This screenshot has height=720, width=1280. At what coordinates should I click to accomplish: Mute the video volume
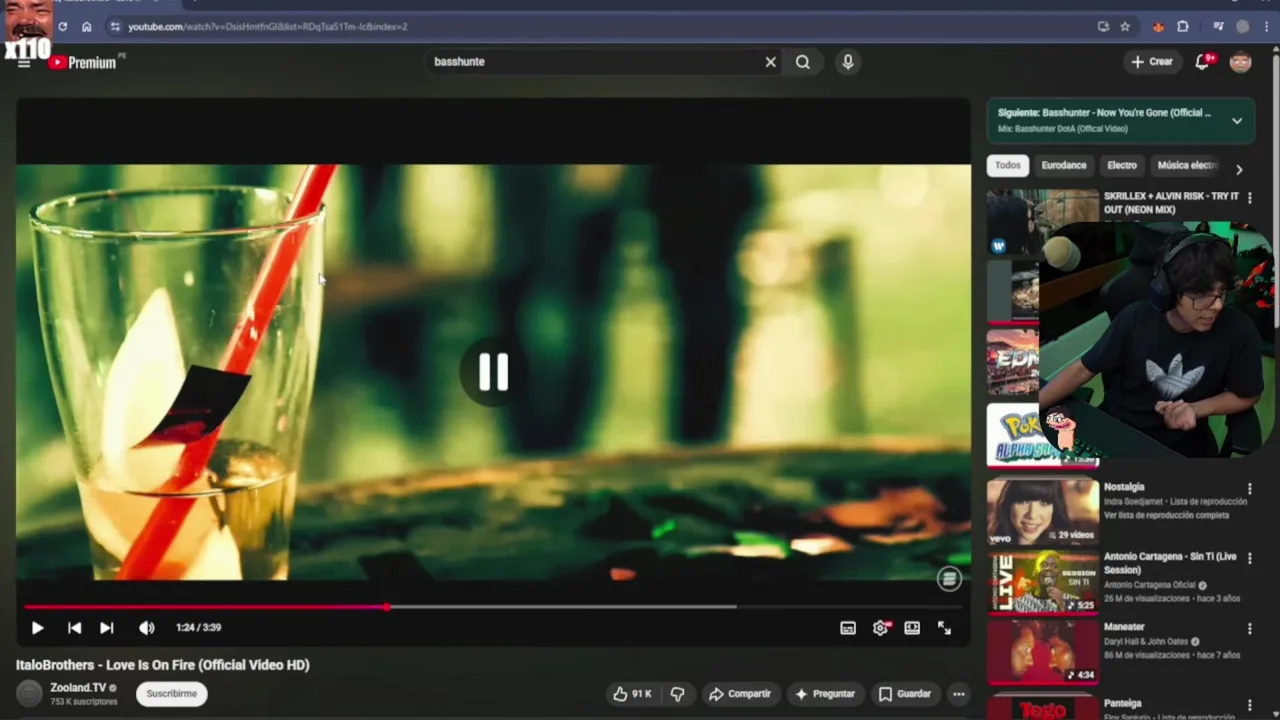pyautogui.click(x=147, y=628)
